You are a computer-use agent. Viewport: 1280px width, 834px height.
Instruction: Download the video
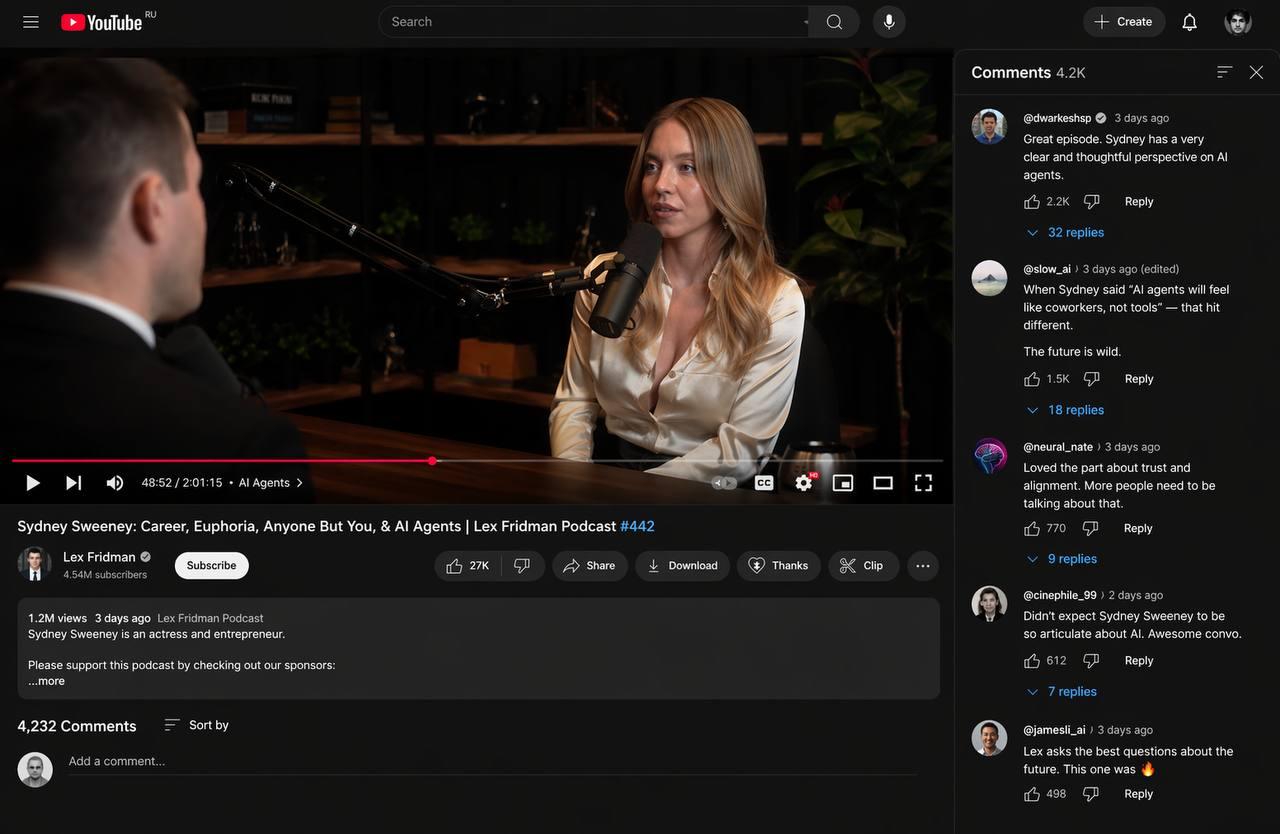tap(683, 566)
